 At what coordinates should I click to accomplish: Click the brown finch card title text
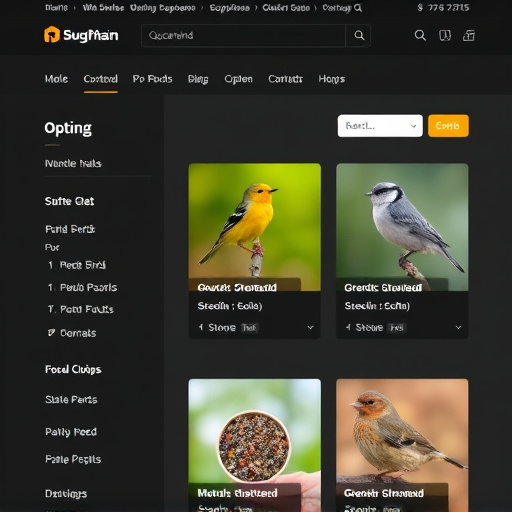click(384, 493)
